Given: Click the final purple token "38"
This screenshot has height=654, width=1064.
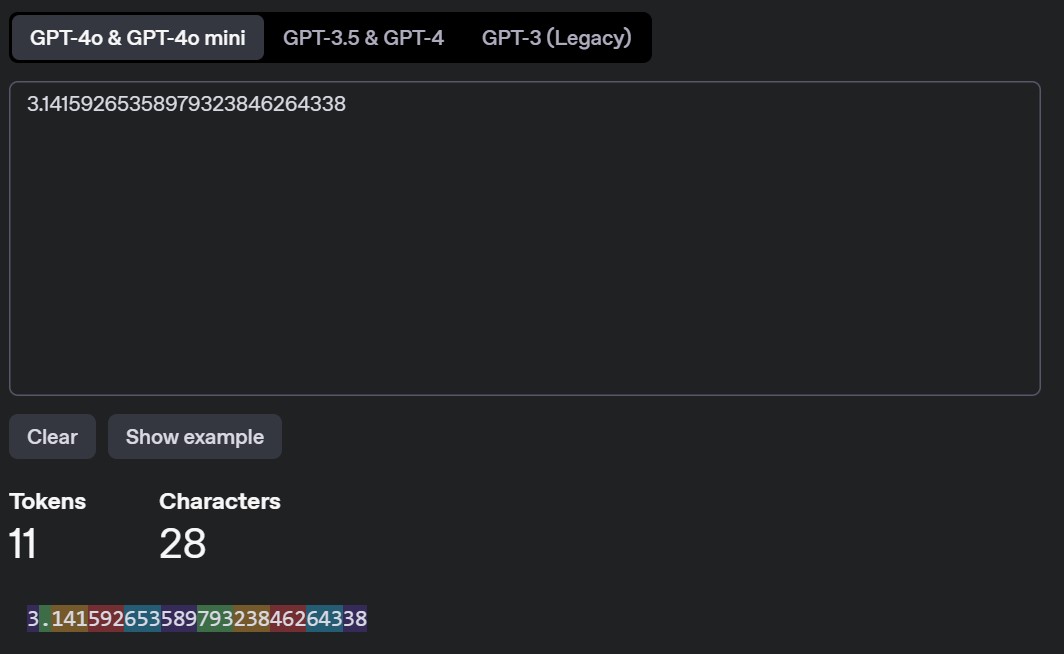Looking at the screenshot, I should tap(356, 619).
